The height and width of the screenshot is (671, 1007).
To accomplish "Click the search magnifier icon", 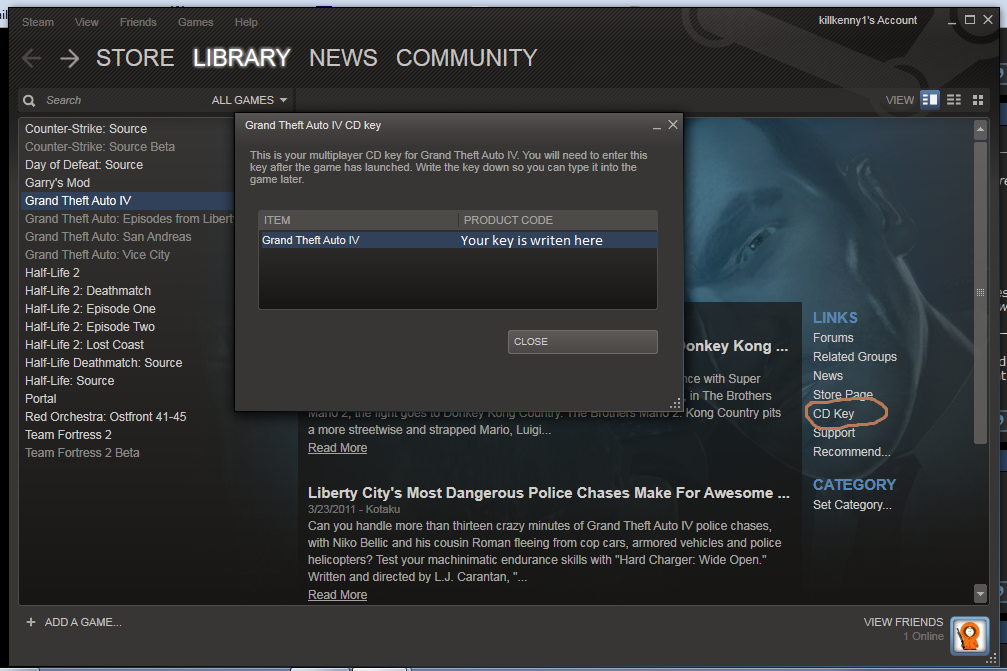I will point(29,101).
